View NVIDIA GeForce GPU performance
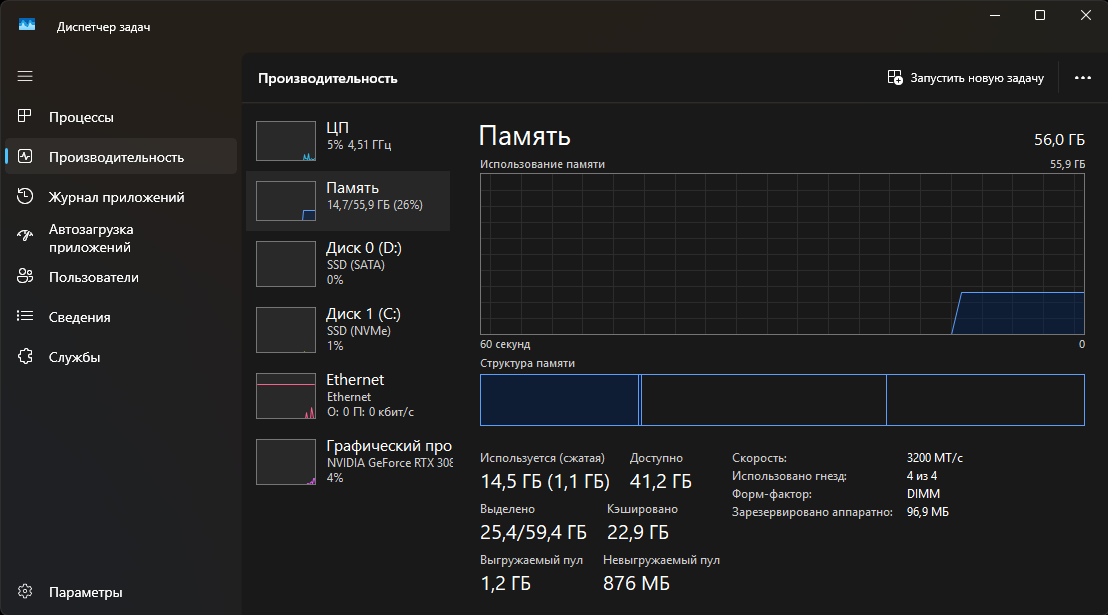The height and width of the screenshot is (615, 1108). [x=348, y=460]
